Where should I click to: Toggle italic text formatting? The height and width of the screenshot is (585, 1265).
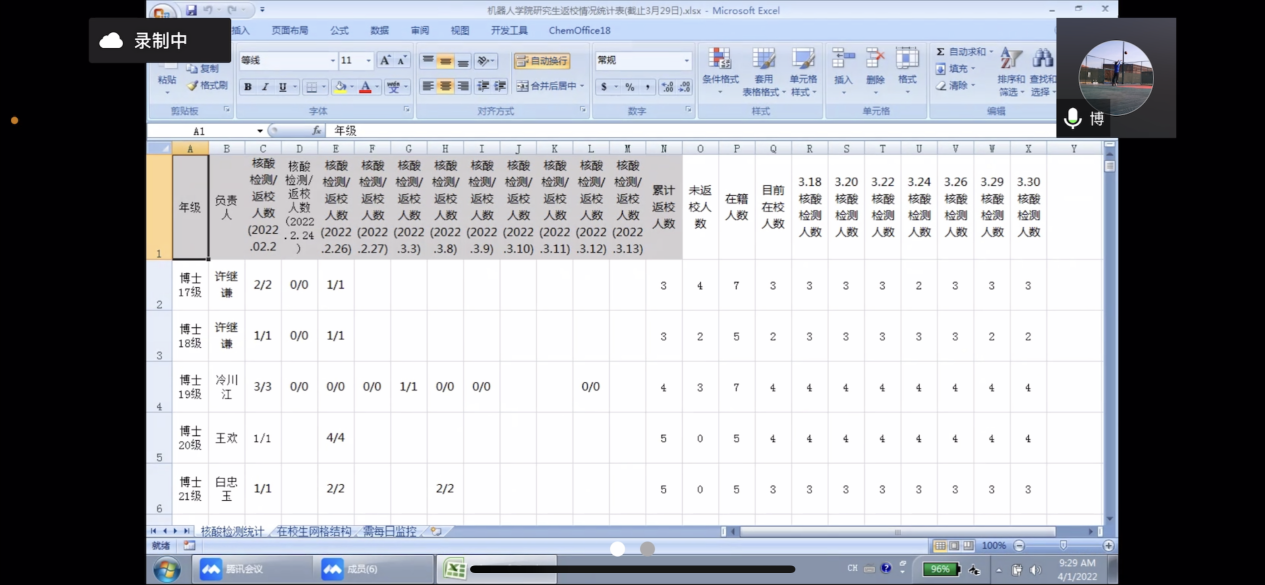coord(266,87)
